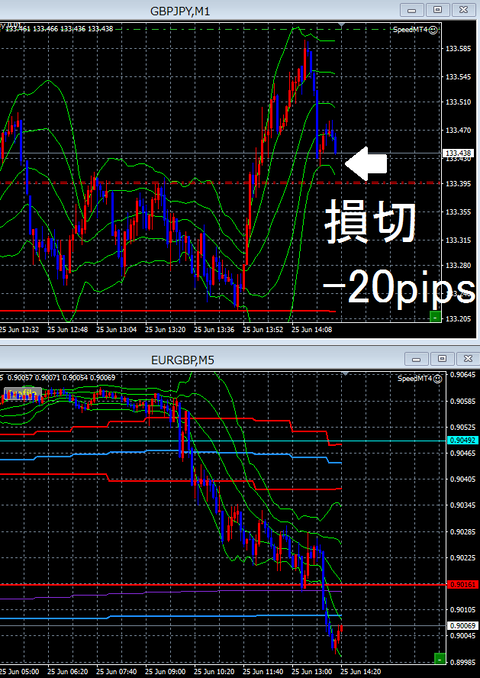Image resolution: width=480 pixels, height=678 pixels.
Task: Click price axis value 0.90465
Action: click(x=463, y=453)
